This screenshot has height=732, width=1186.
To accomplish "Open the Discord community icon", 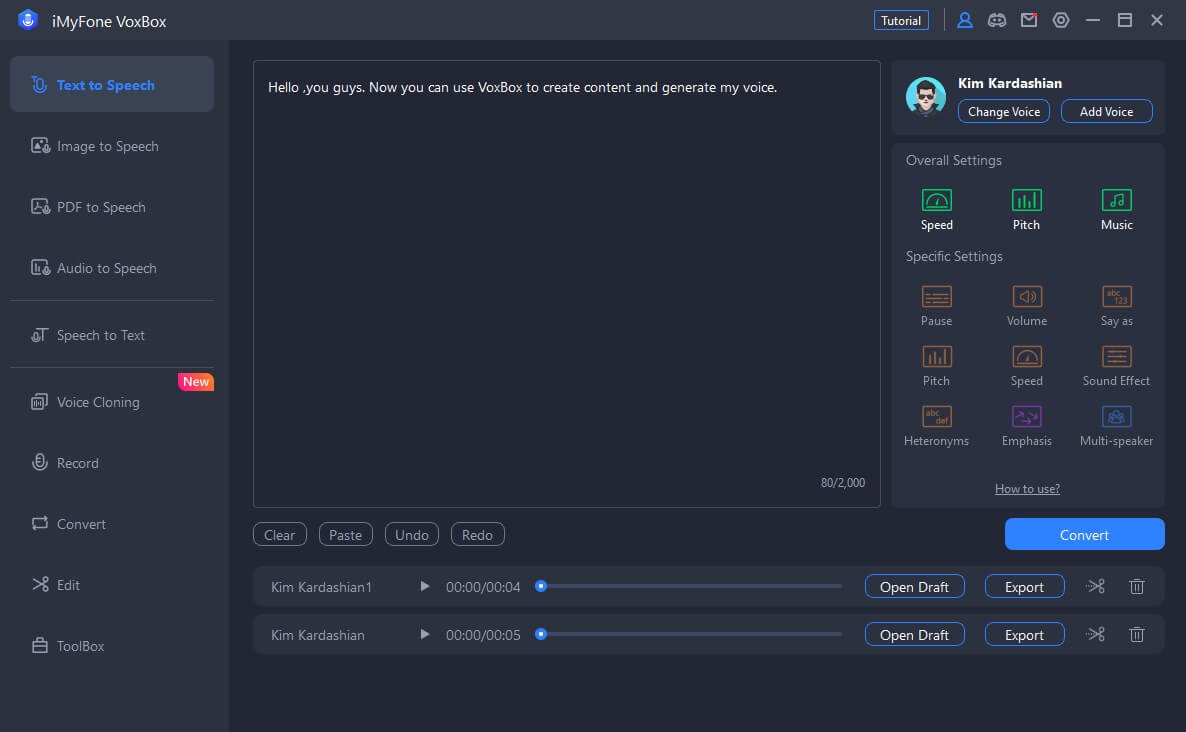I will tap(997, 20).
